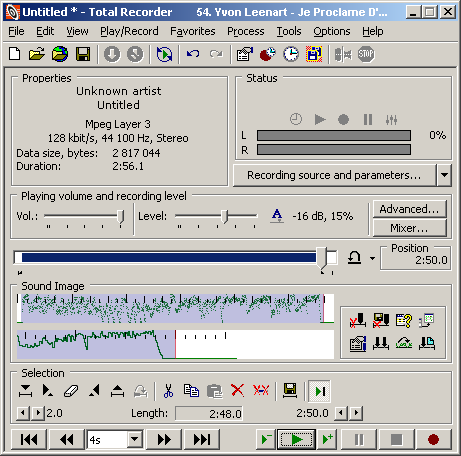This screenshot has width=461, height=456.
Task: Click the red ball with clock icon
Action: click(x=268, y=54)
